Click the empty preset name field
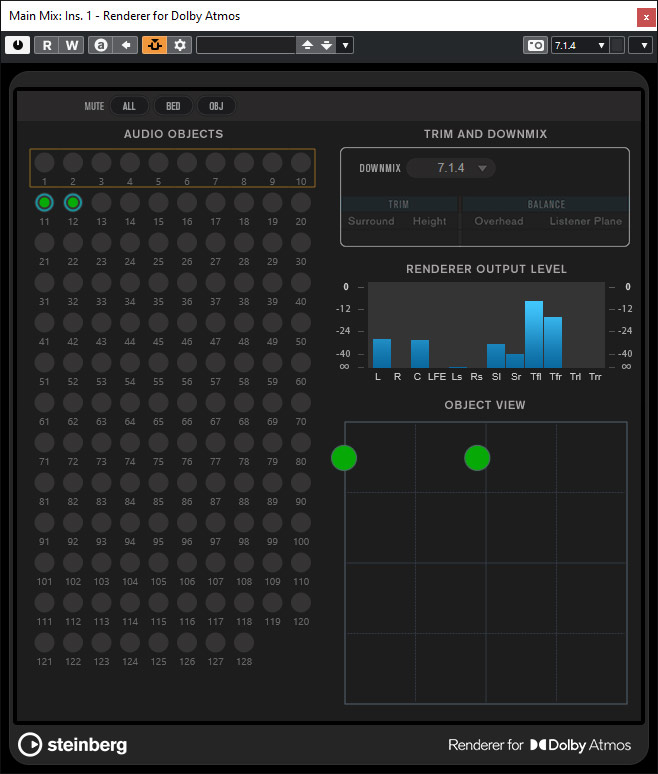The width and height of the screenshot is (658, 774). [246, 45]
